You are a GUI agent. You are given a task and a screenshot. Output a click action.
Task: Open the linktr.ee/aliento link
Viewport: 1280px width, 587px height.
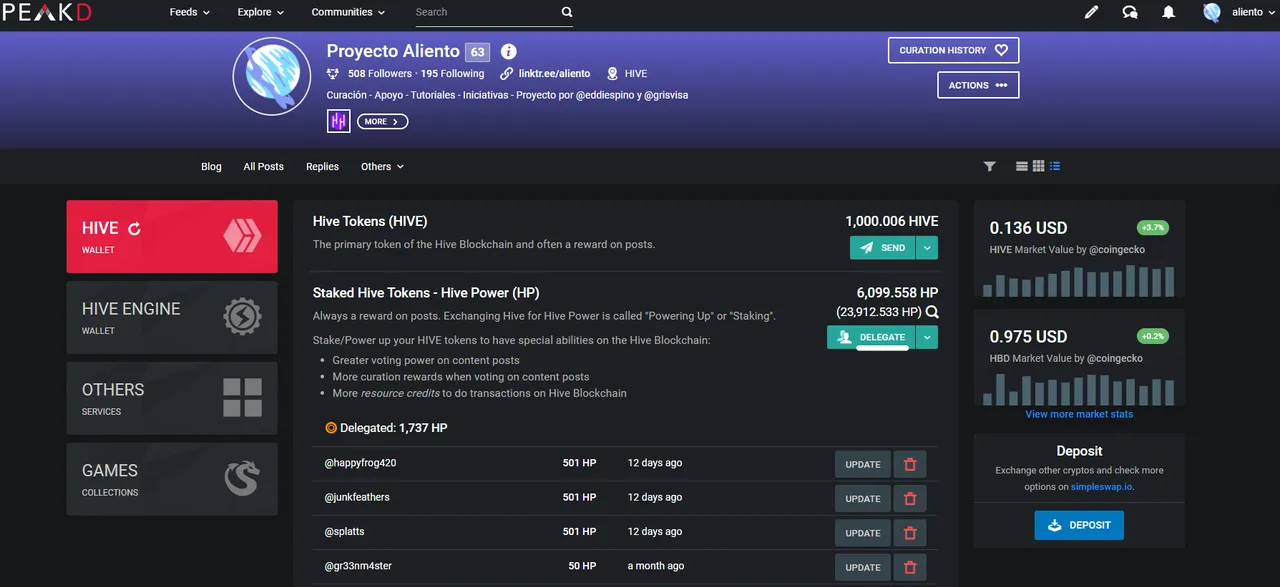[554, 73]
